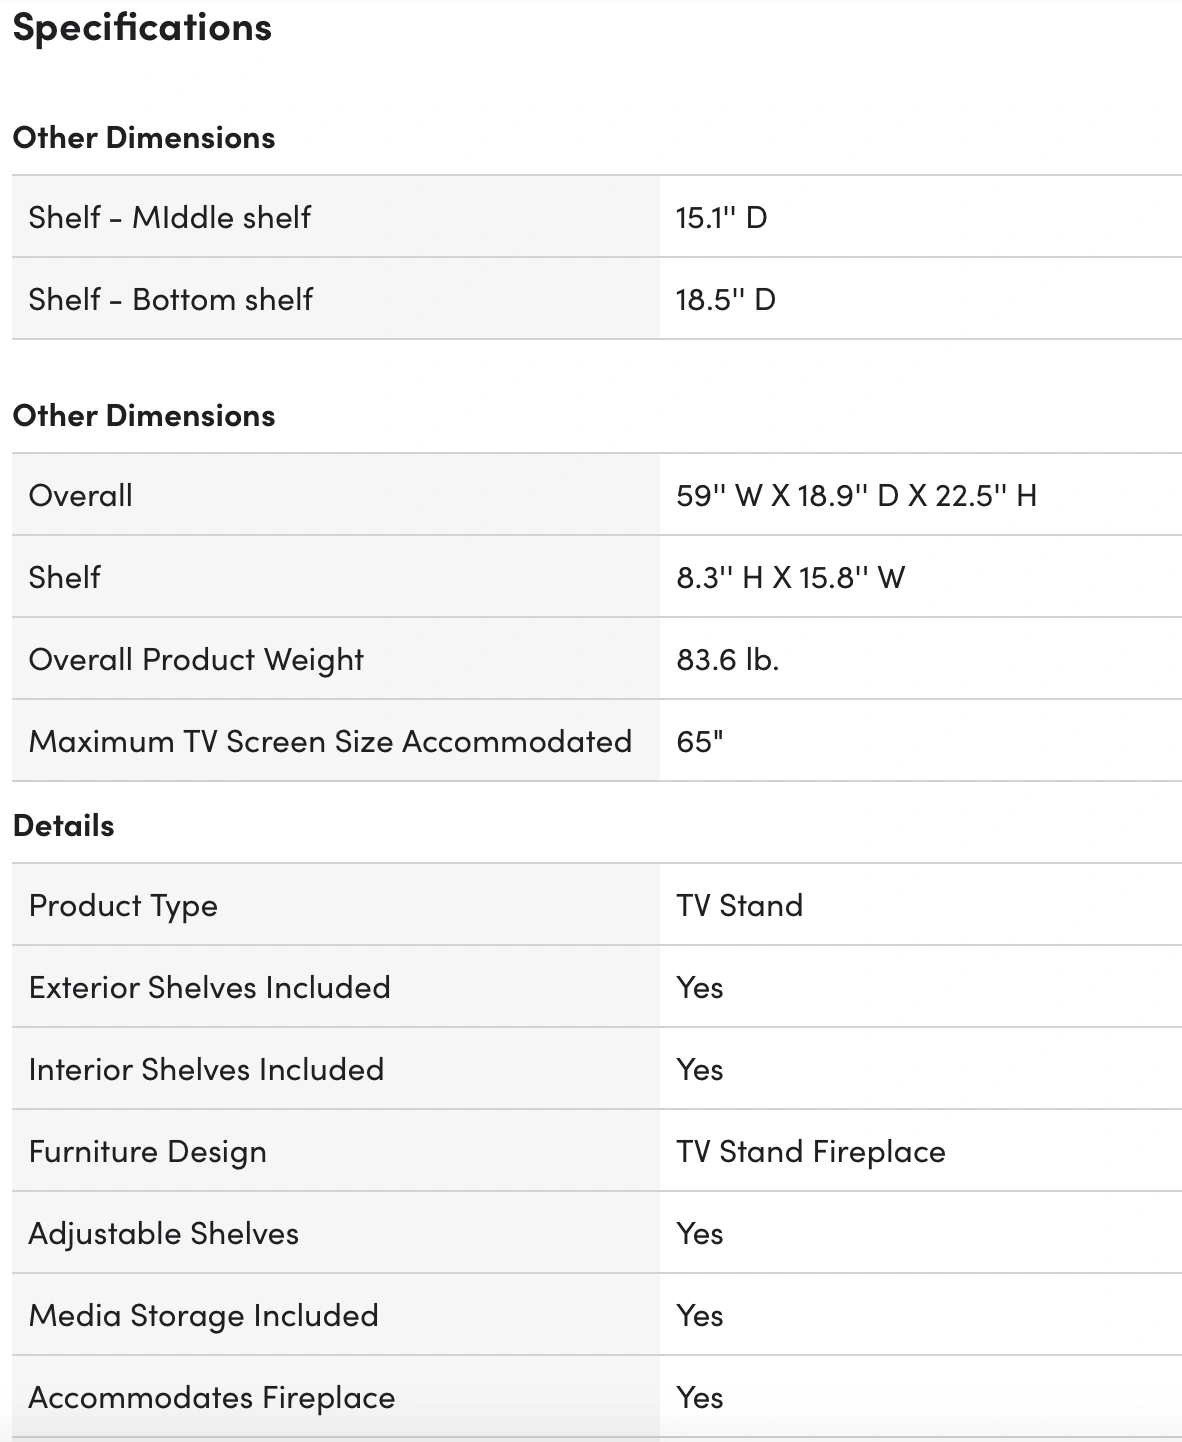1182x1442 pixels.
Task: Click Maximum TV Screen Size Accommodated label
Action: point(330,741)
